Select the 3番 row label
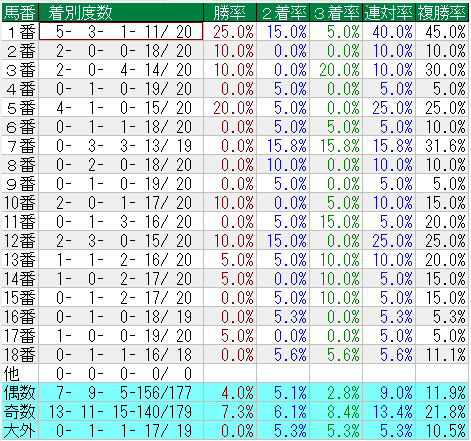Viewport: 471px width, 441px height. (x=20, y=70)
